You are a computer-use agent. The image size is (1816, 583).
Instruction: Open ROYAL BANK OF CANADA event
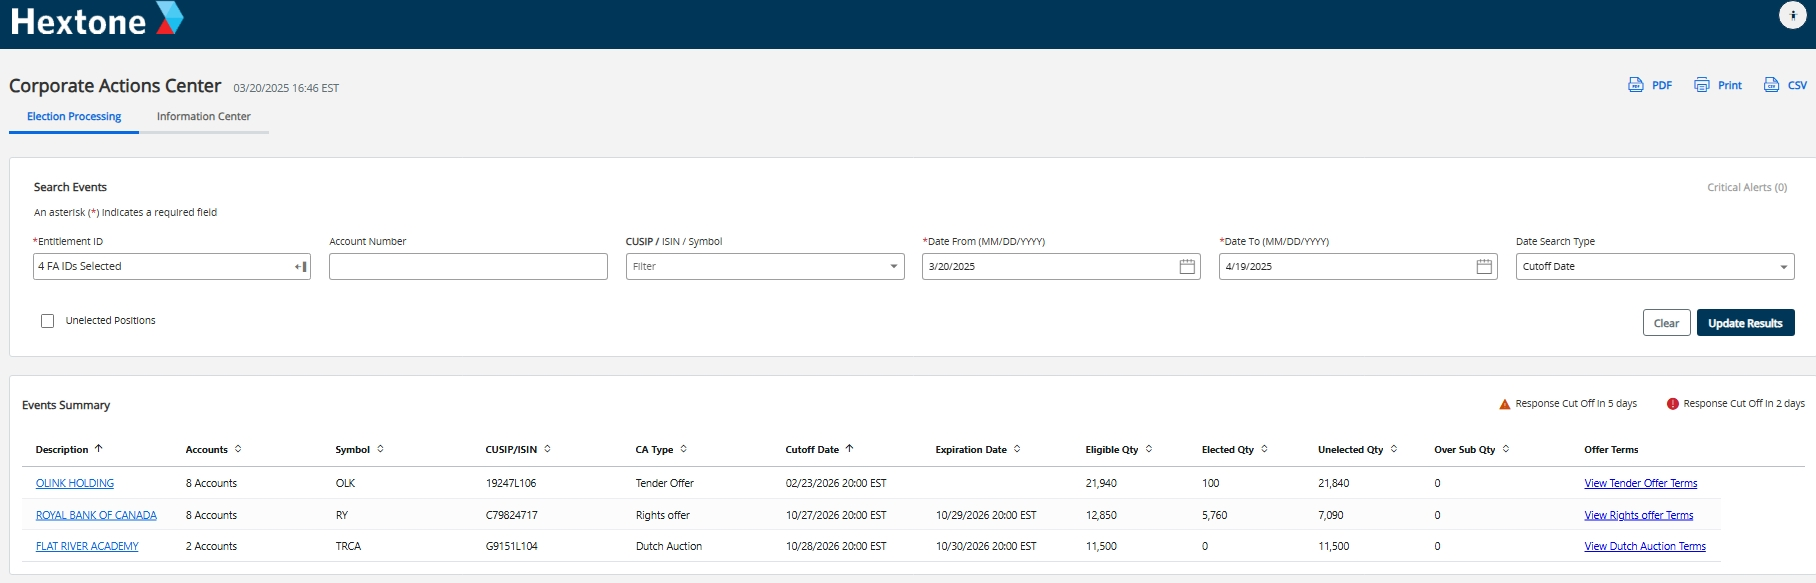pyautogui.click(x=96, y=515)
